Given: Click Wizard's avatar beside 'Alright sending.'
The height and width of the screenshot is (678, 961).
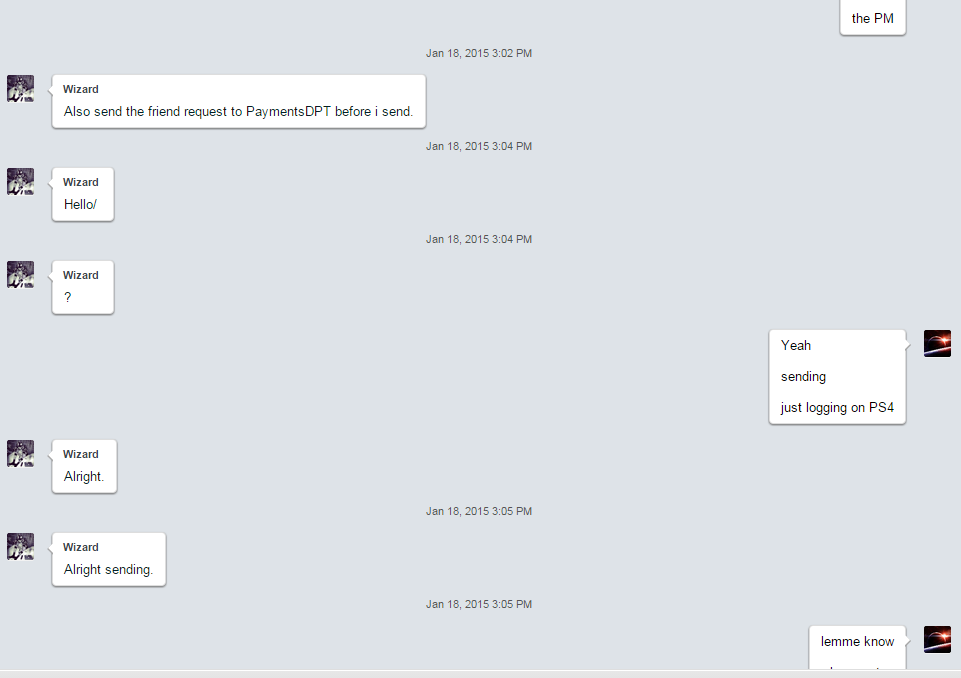Looking at the screenshot, I should (x=20, y=547).
